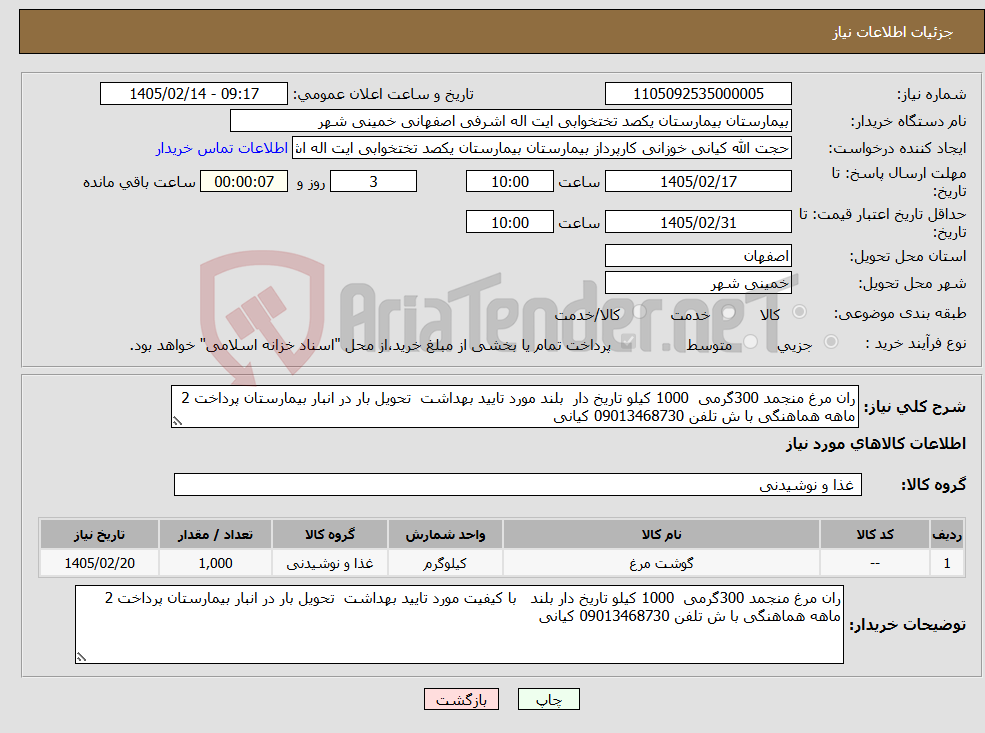This screenshot has height=733, width=985.
Task: Click the price validity time 10:00 field
Action: [509, 222]
